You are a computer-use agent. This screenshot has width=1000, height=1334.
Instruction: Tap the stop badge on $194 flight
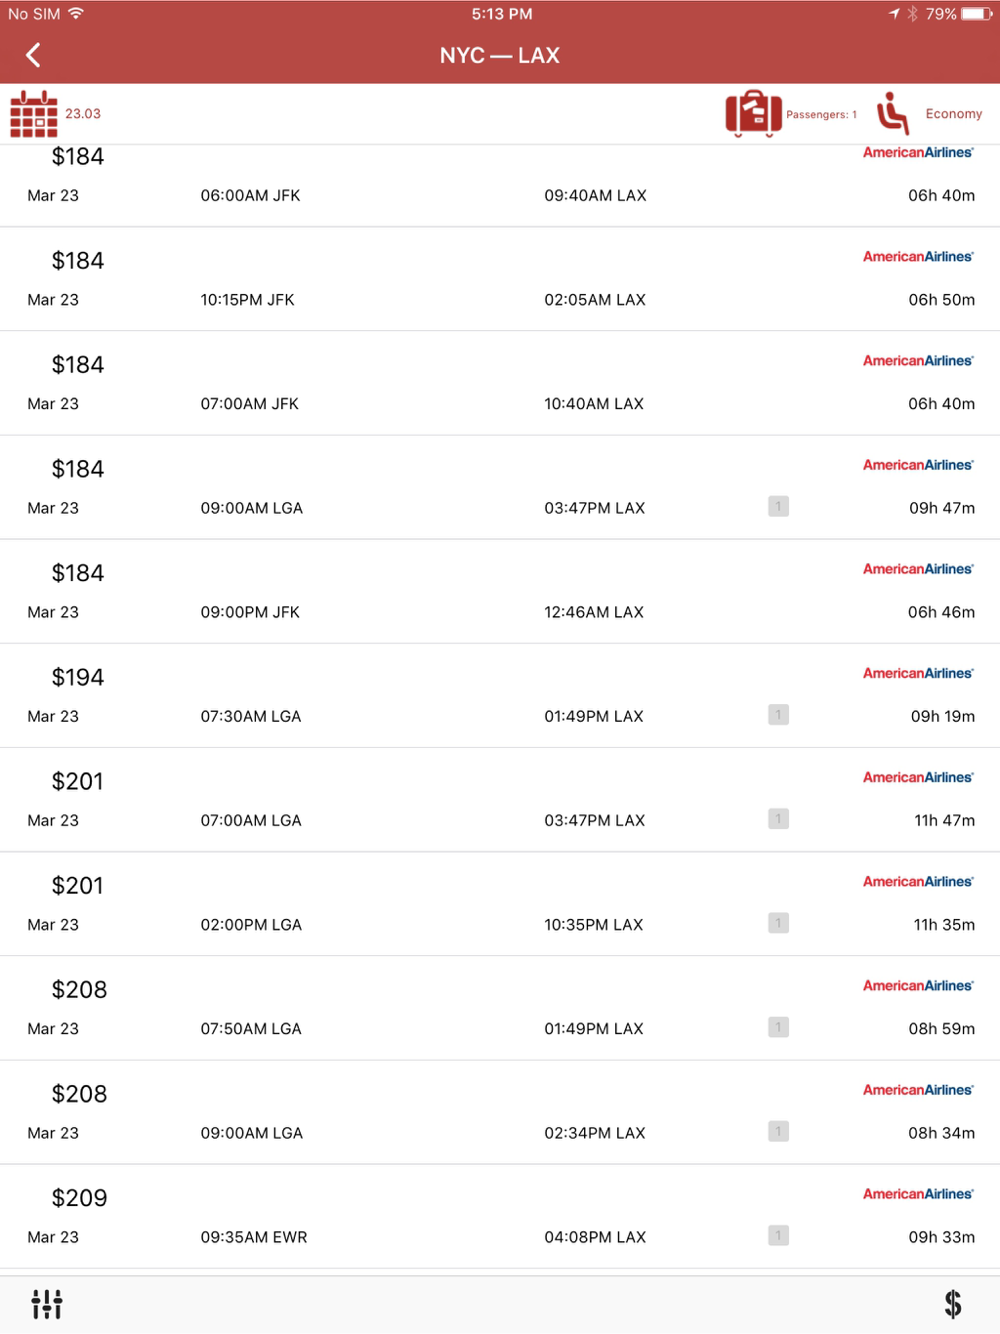click(x=779, y=714)
